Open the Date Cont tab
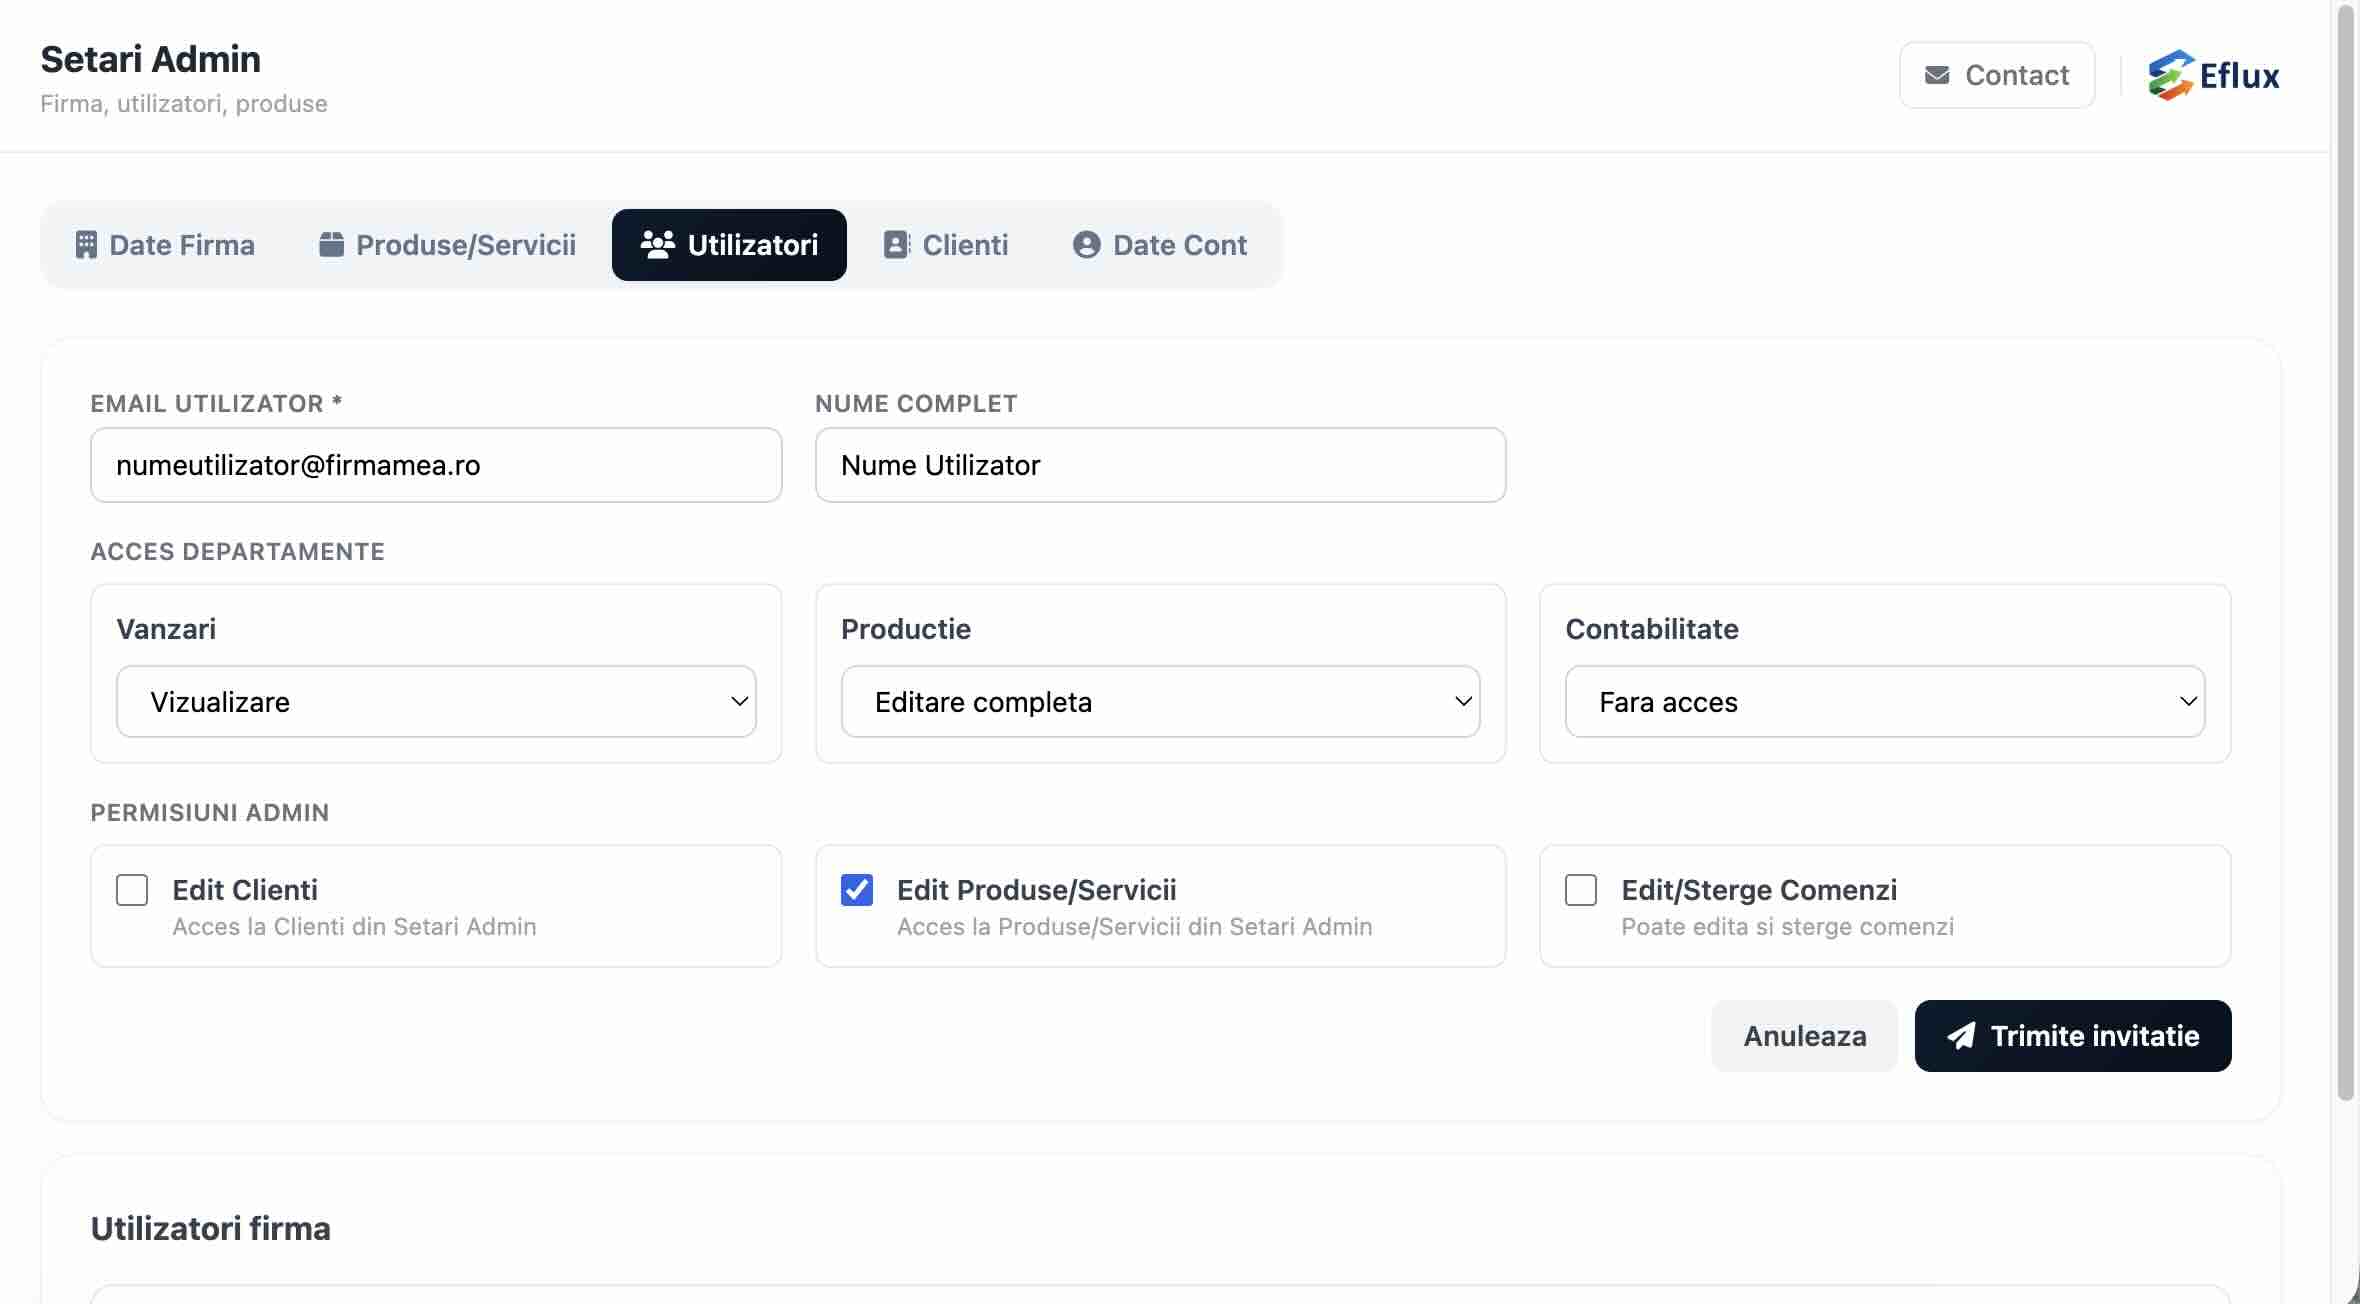The image size is (2360, 1304). pos(1160,245)
